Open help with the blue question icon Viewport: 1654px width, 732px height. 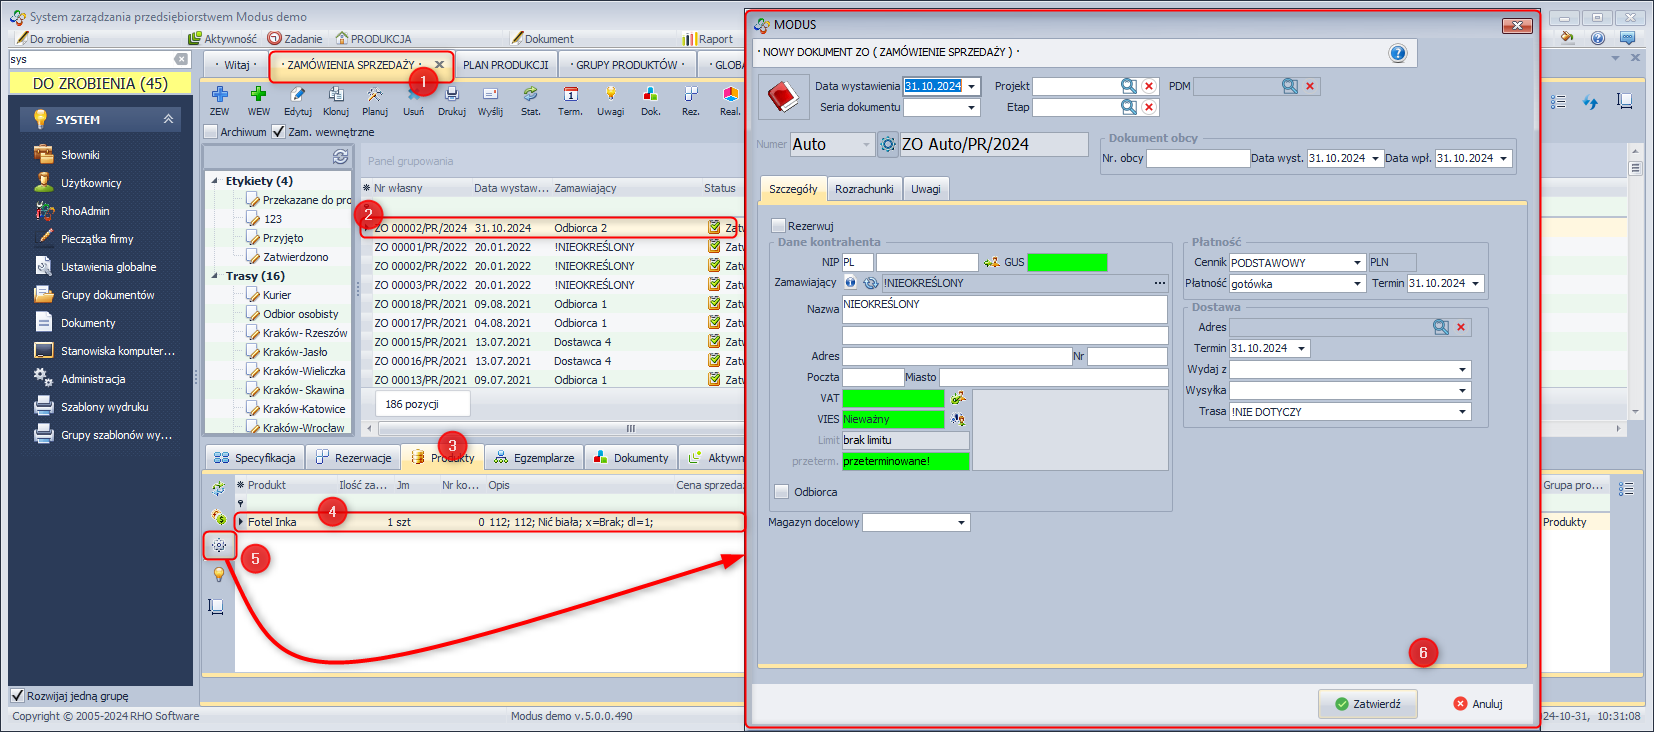(1397, 54)
